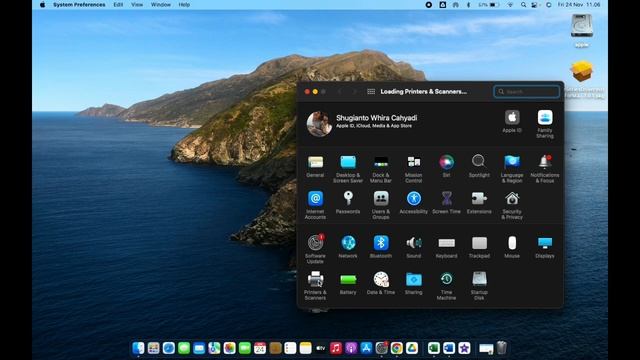
Task: Open Dock & Menu Bar preferences
Action: (x=381, y=162)
